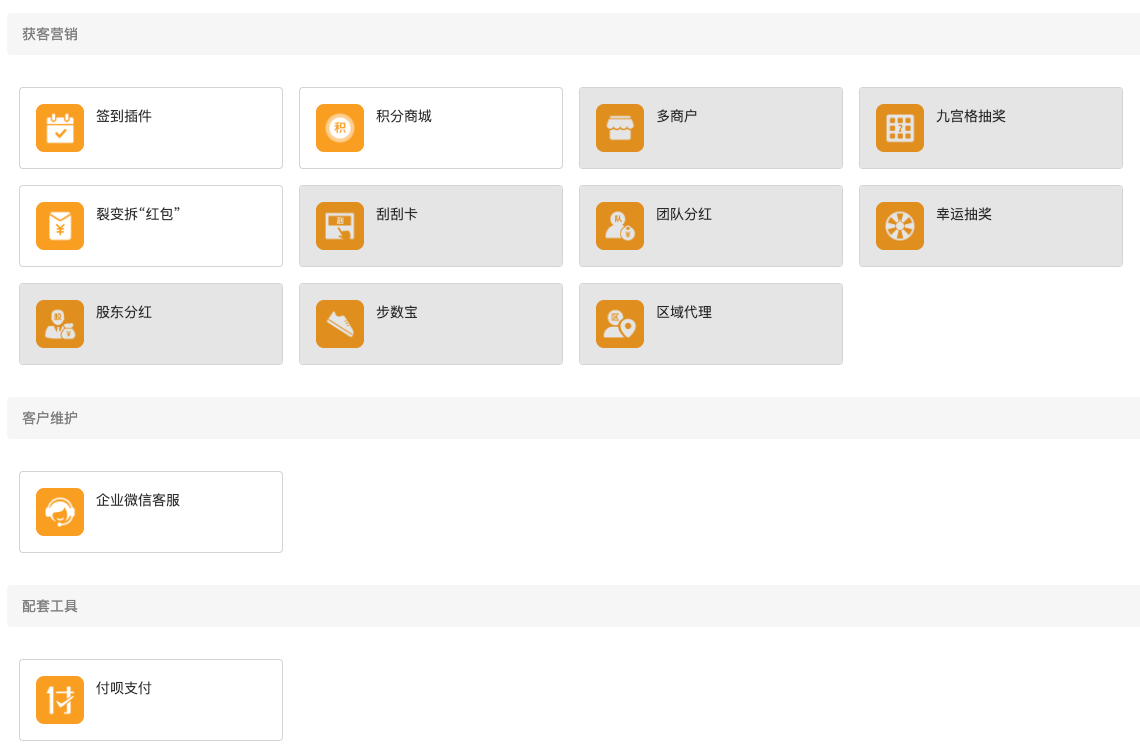Viewport: 1140px width, 756px height.
Task: Select the 团队分红 team icon
Action: (x=620, y=226)
